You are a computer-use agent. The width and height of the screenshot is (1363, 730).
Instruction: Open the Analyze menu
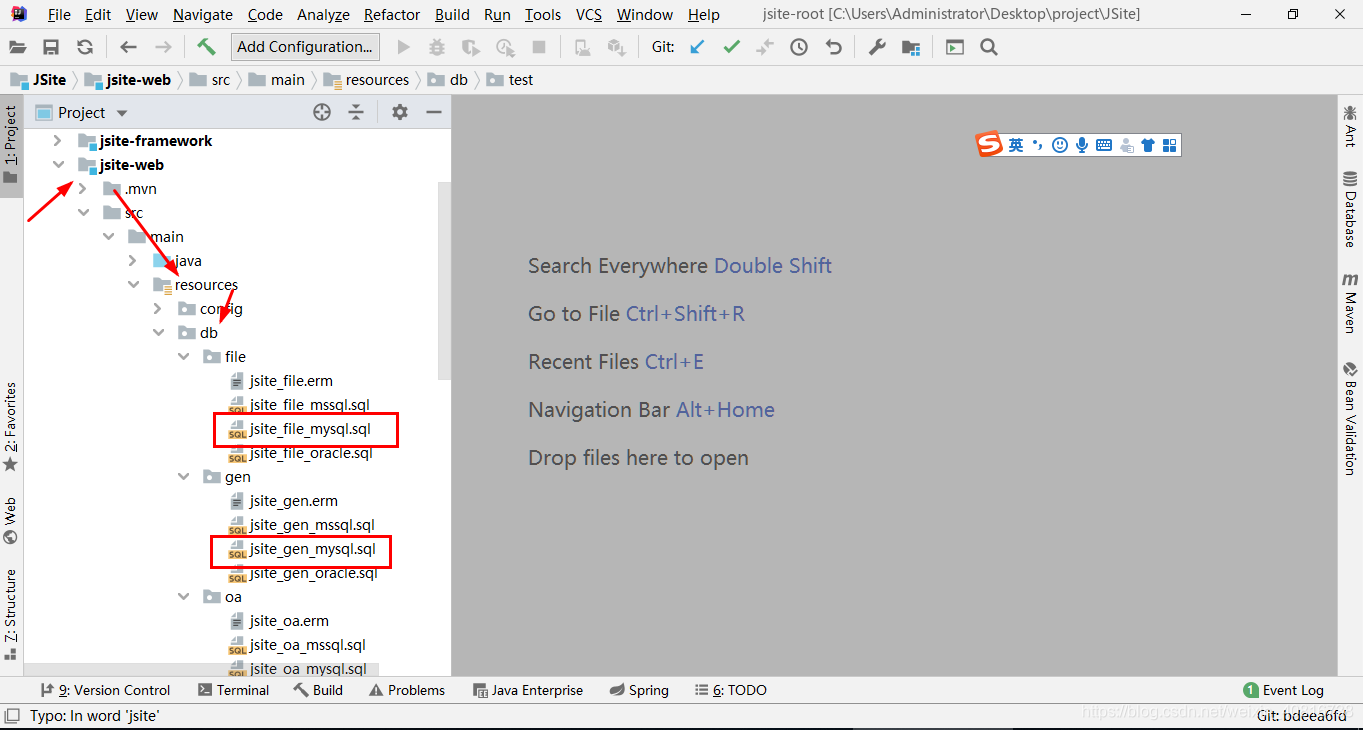click(x=324, y=14)
